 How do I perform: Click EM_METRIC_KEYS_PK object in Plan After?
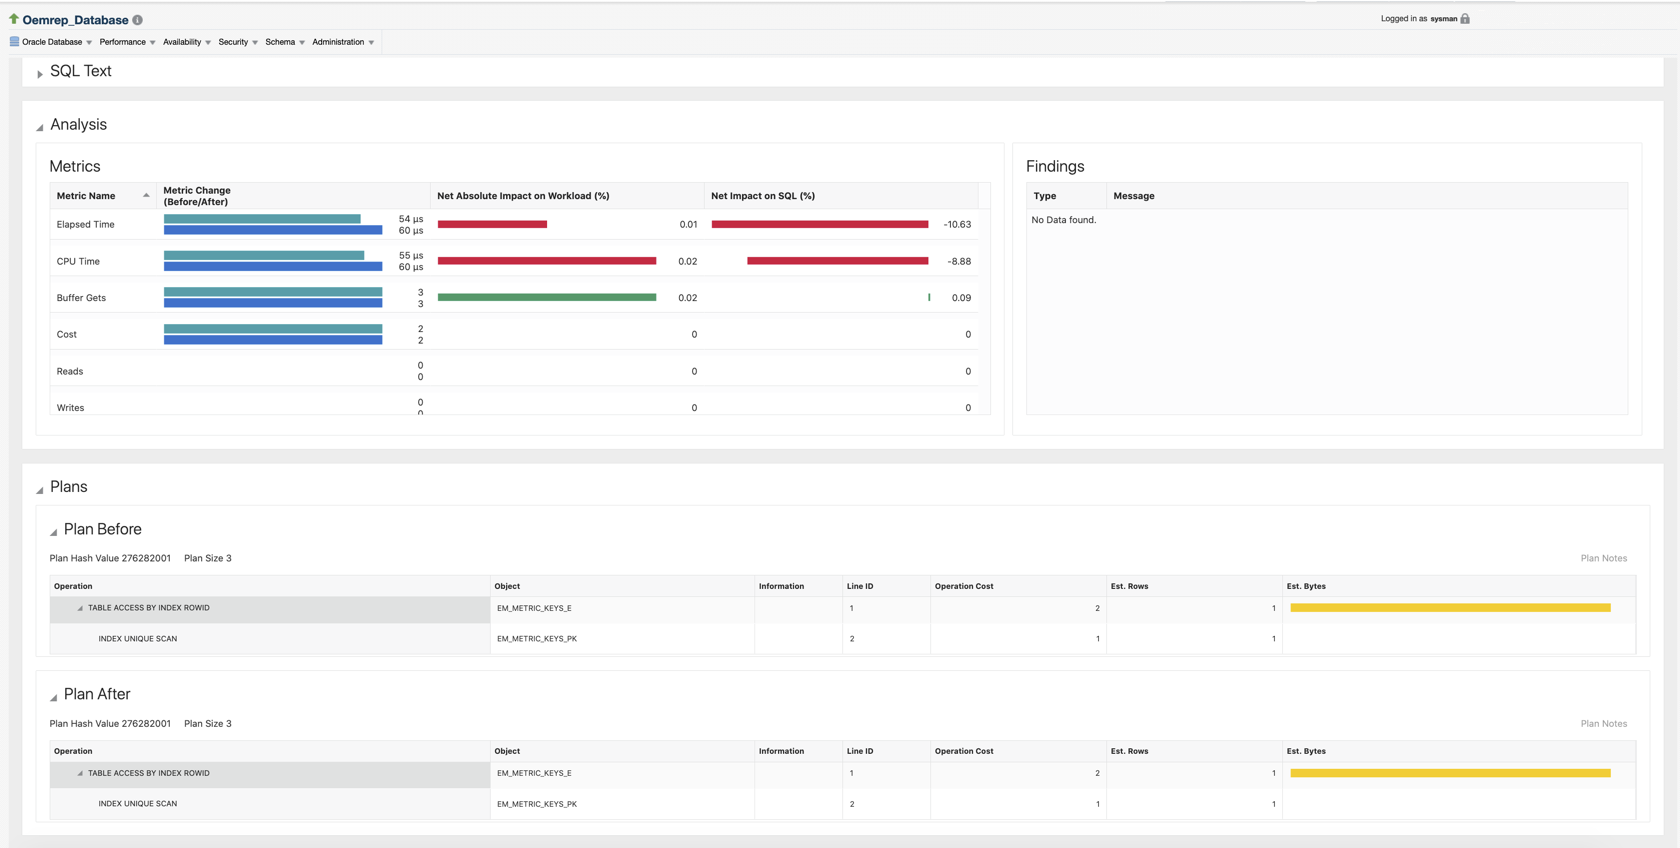click(537, 804)
